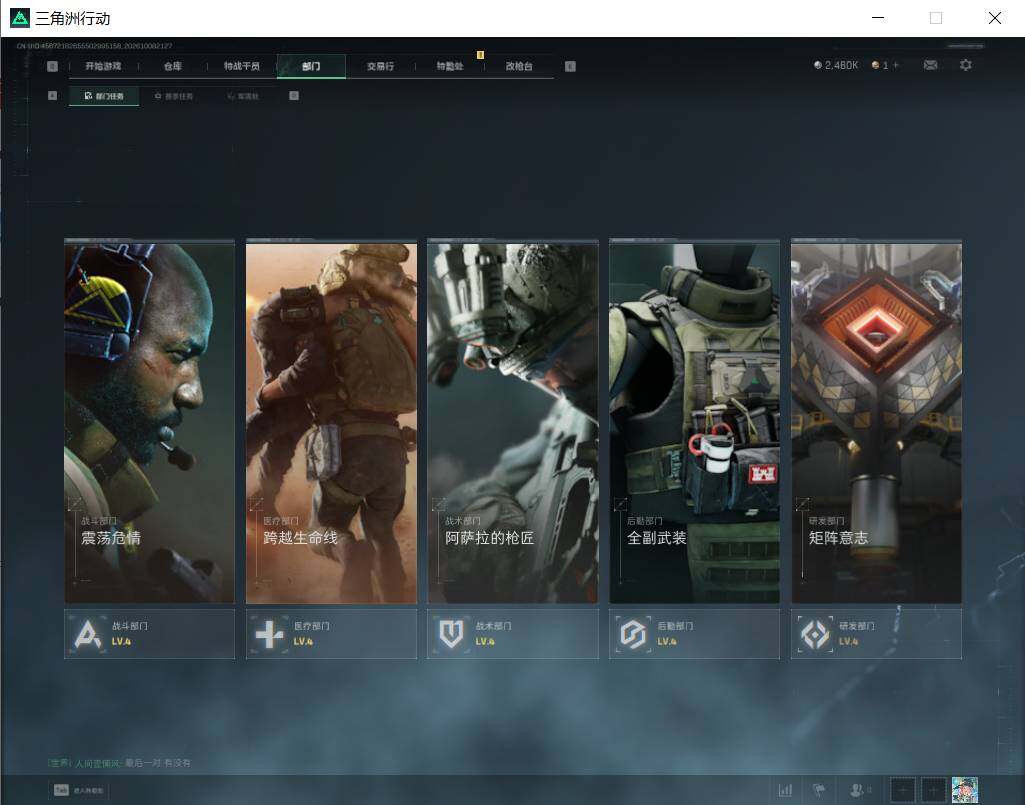Select the 矩阵意志 mission card
The image size is (1025, 805).
pyautogui.click(x=877, y=422)
